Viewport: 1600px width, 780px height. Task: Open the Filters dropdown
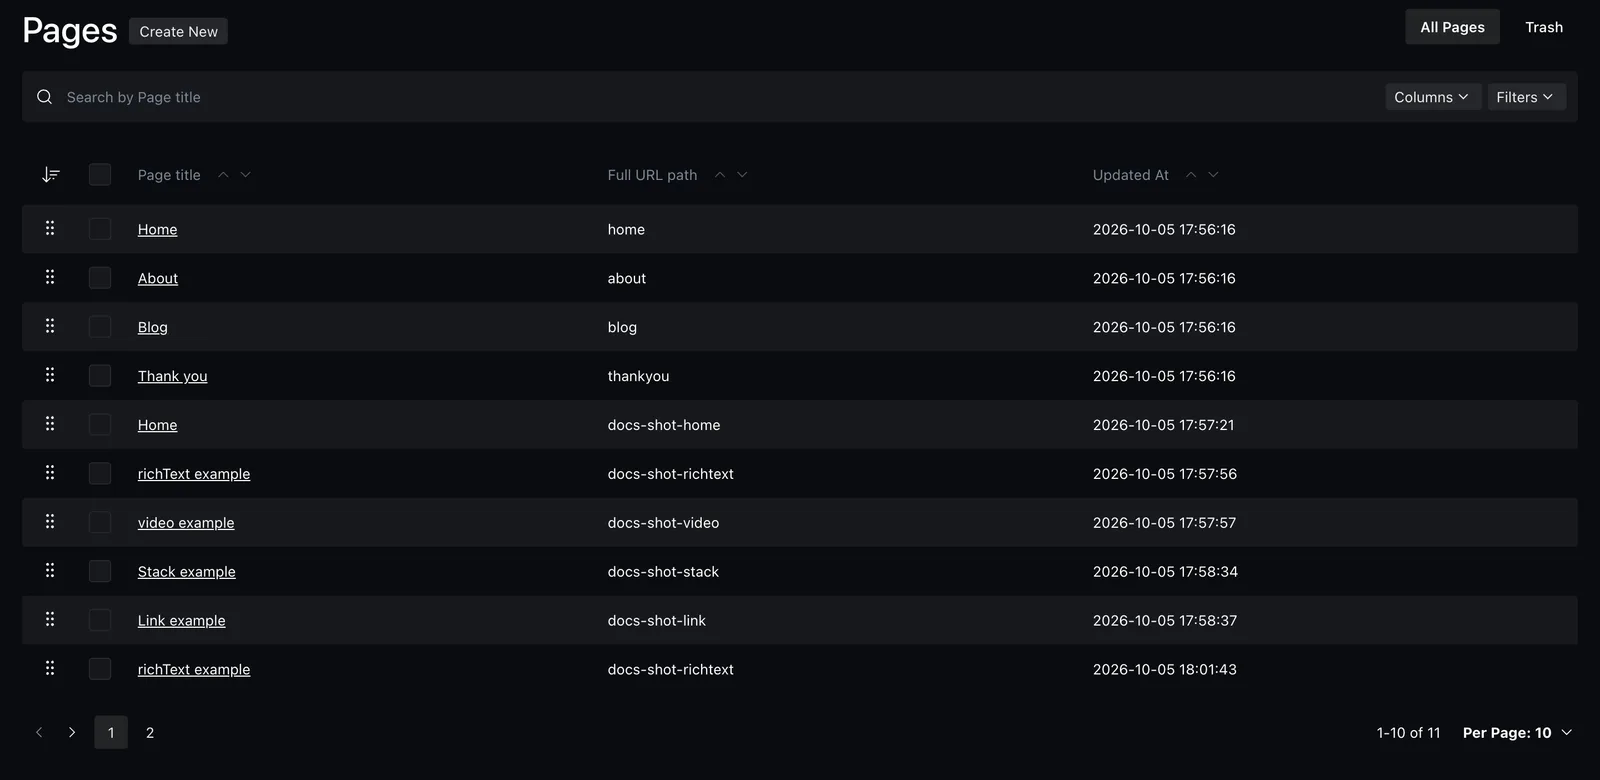[1526, 97]
